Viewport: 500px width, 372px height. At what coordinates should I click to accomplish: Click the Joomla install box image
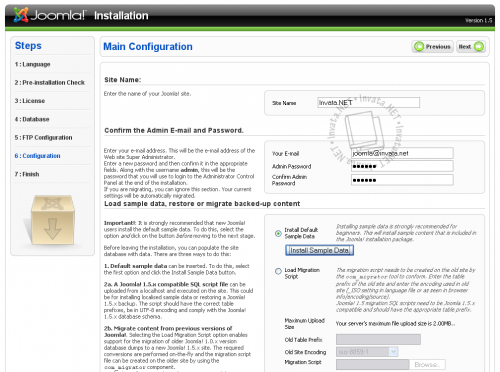[x=52, y=220]
